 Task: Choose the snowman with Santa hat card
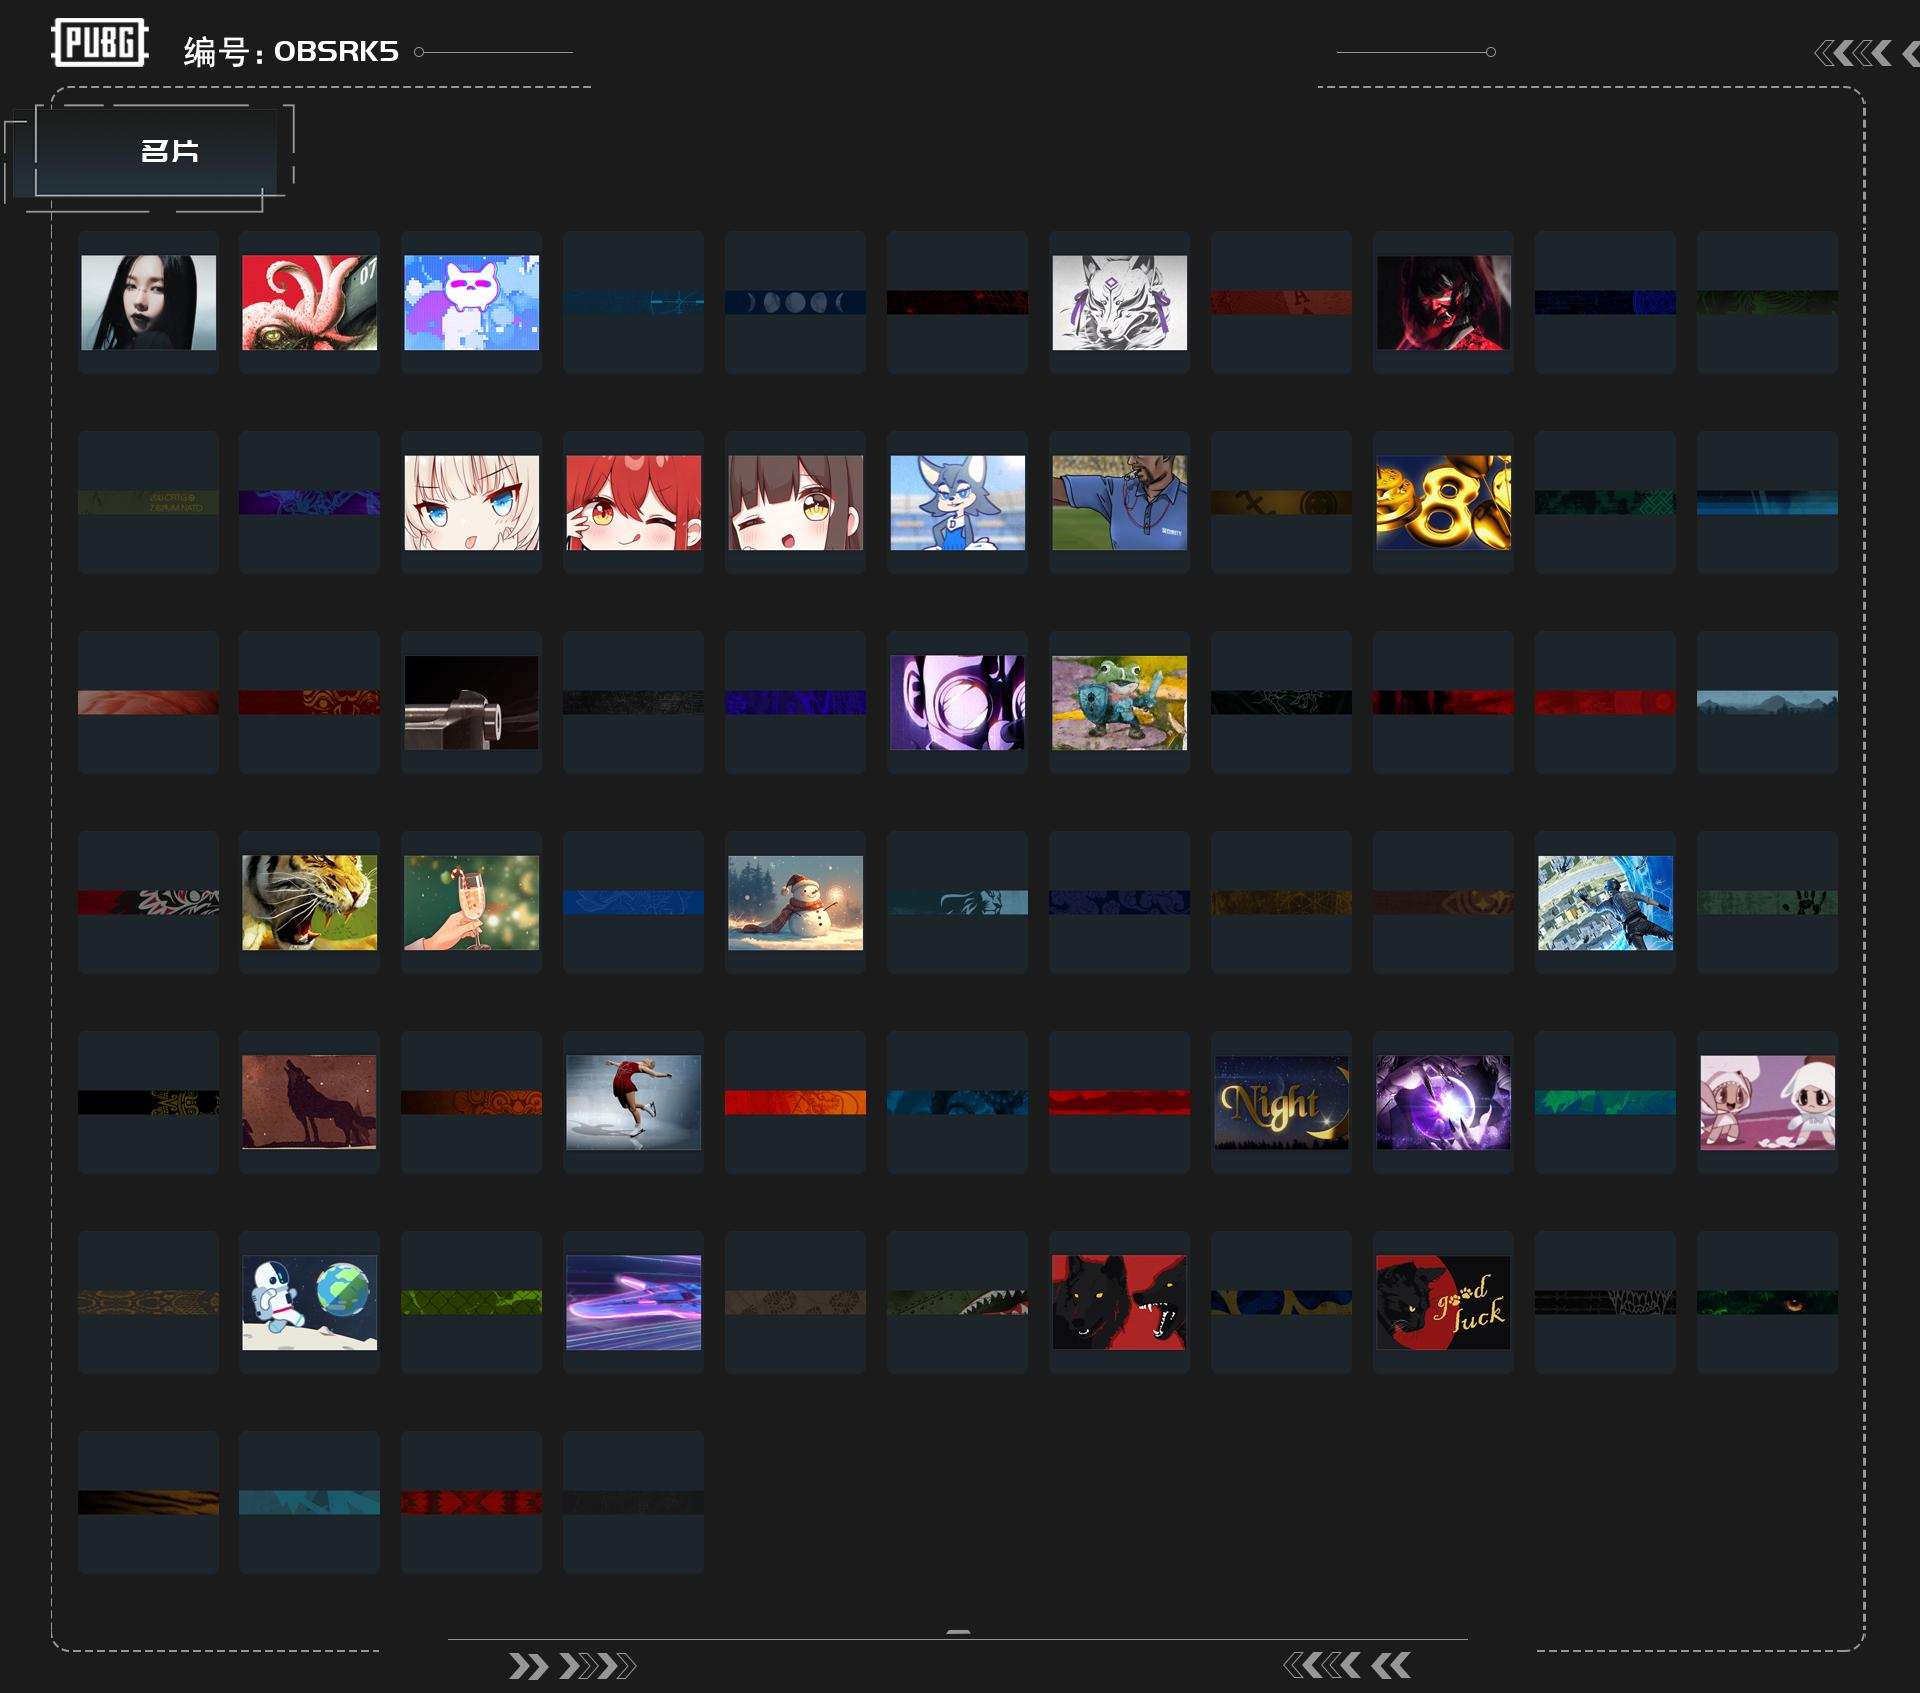[796, 902]
